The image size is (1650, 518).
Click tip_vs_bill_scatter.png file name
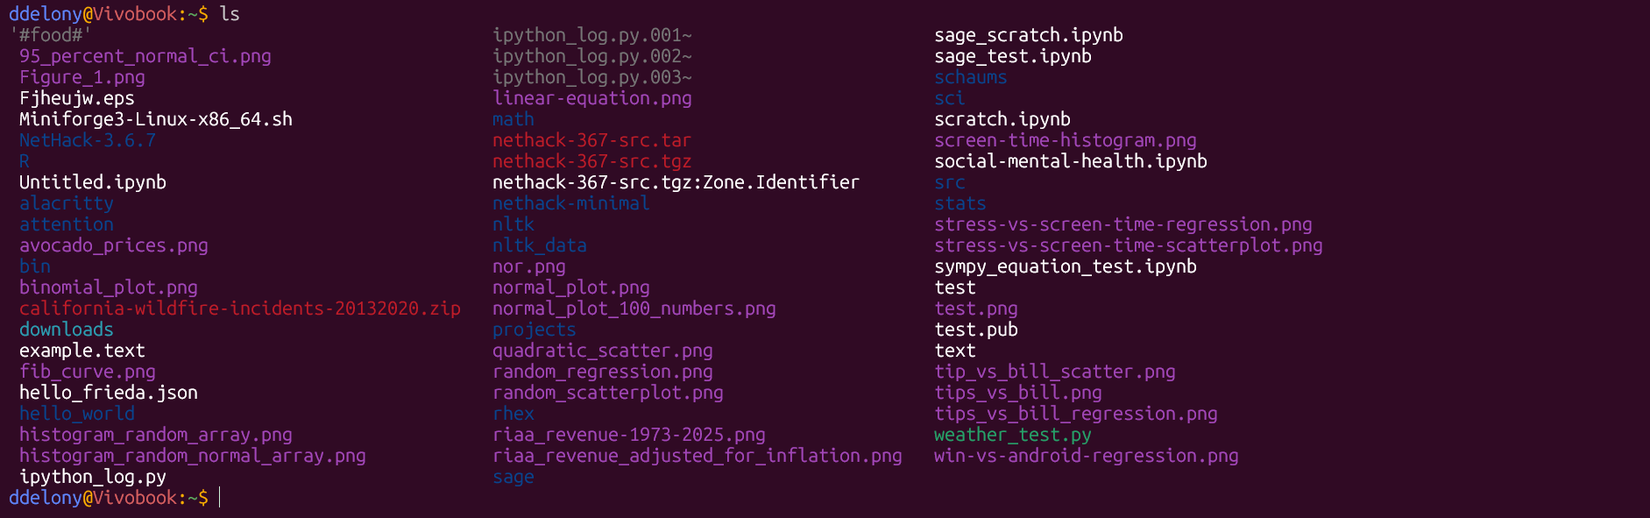pos(1055,371)
